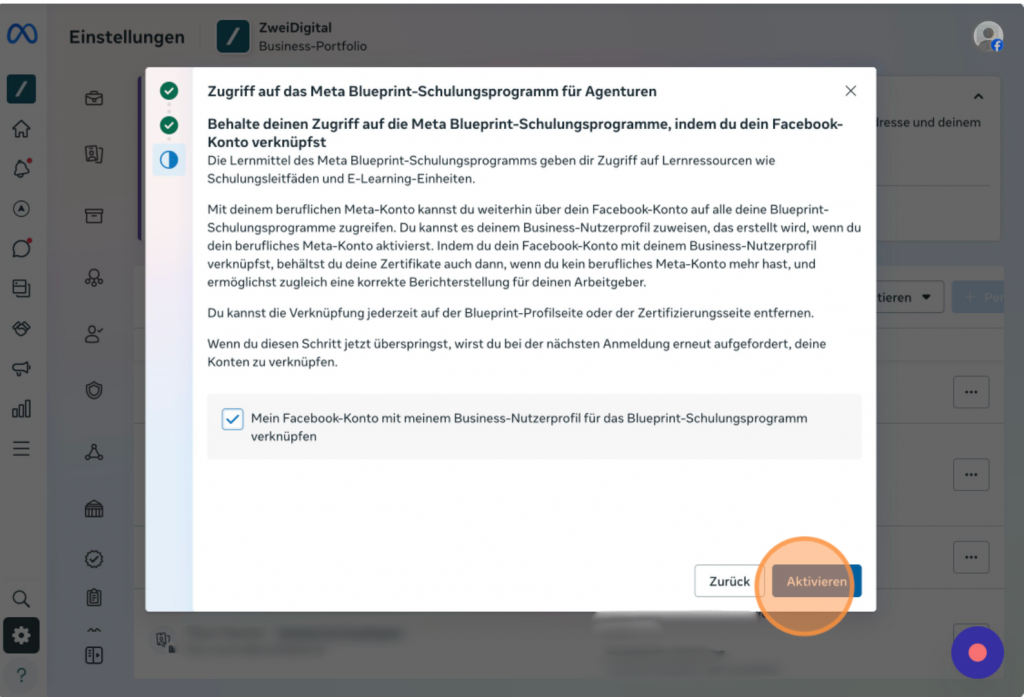This screenshot has height=697, width=1024.
Task: Select the half-filled third step indicator
Action: [168, 158]
